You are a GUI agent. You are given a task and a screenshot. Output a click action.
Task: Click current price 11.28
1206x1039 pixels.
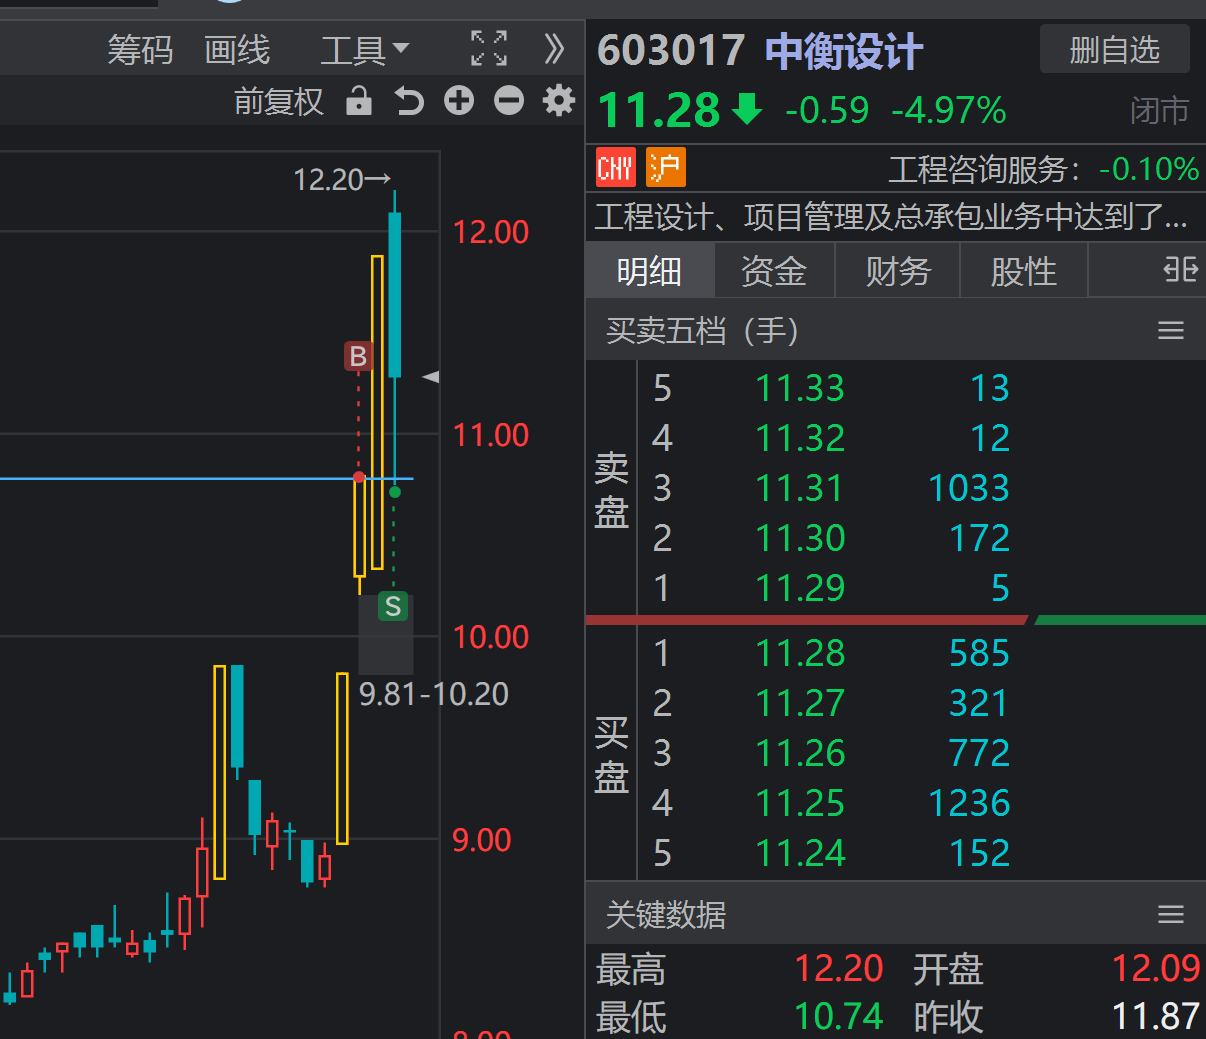pos(659,111)
